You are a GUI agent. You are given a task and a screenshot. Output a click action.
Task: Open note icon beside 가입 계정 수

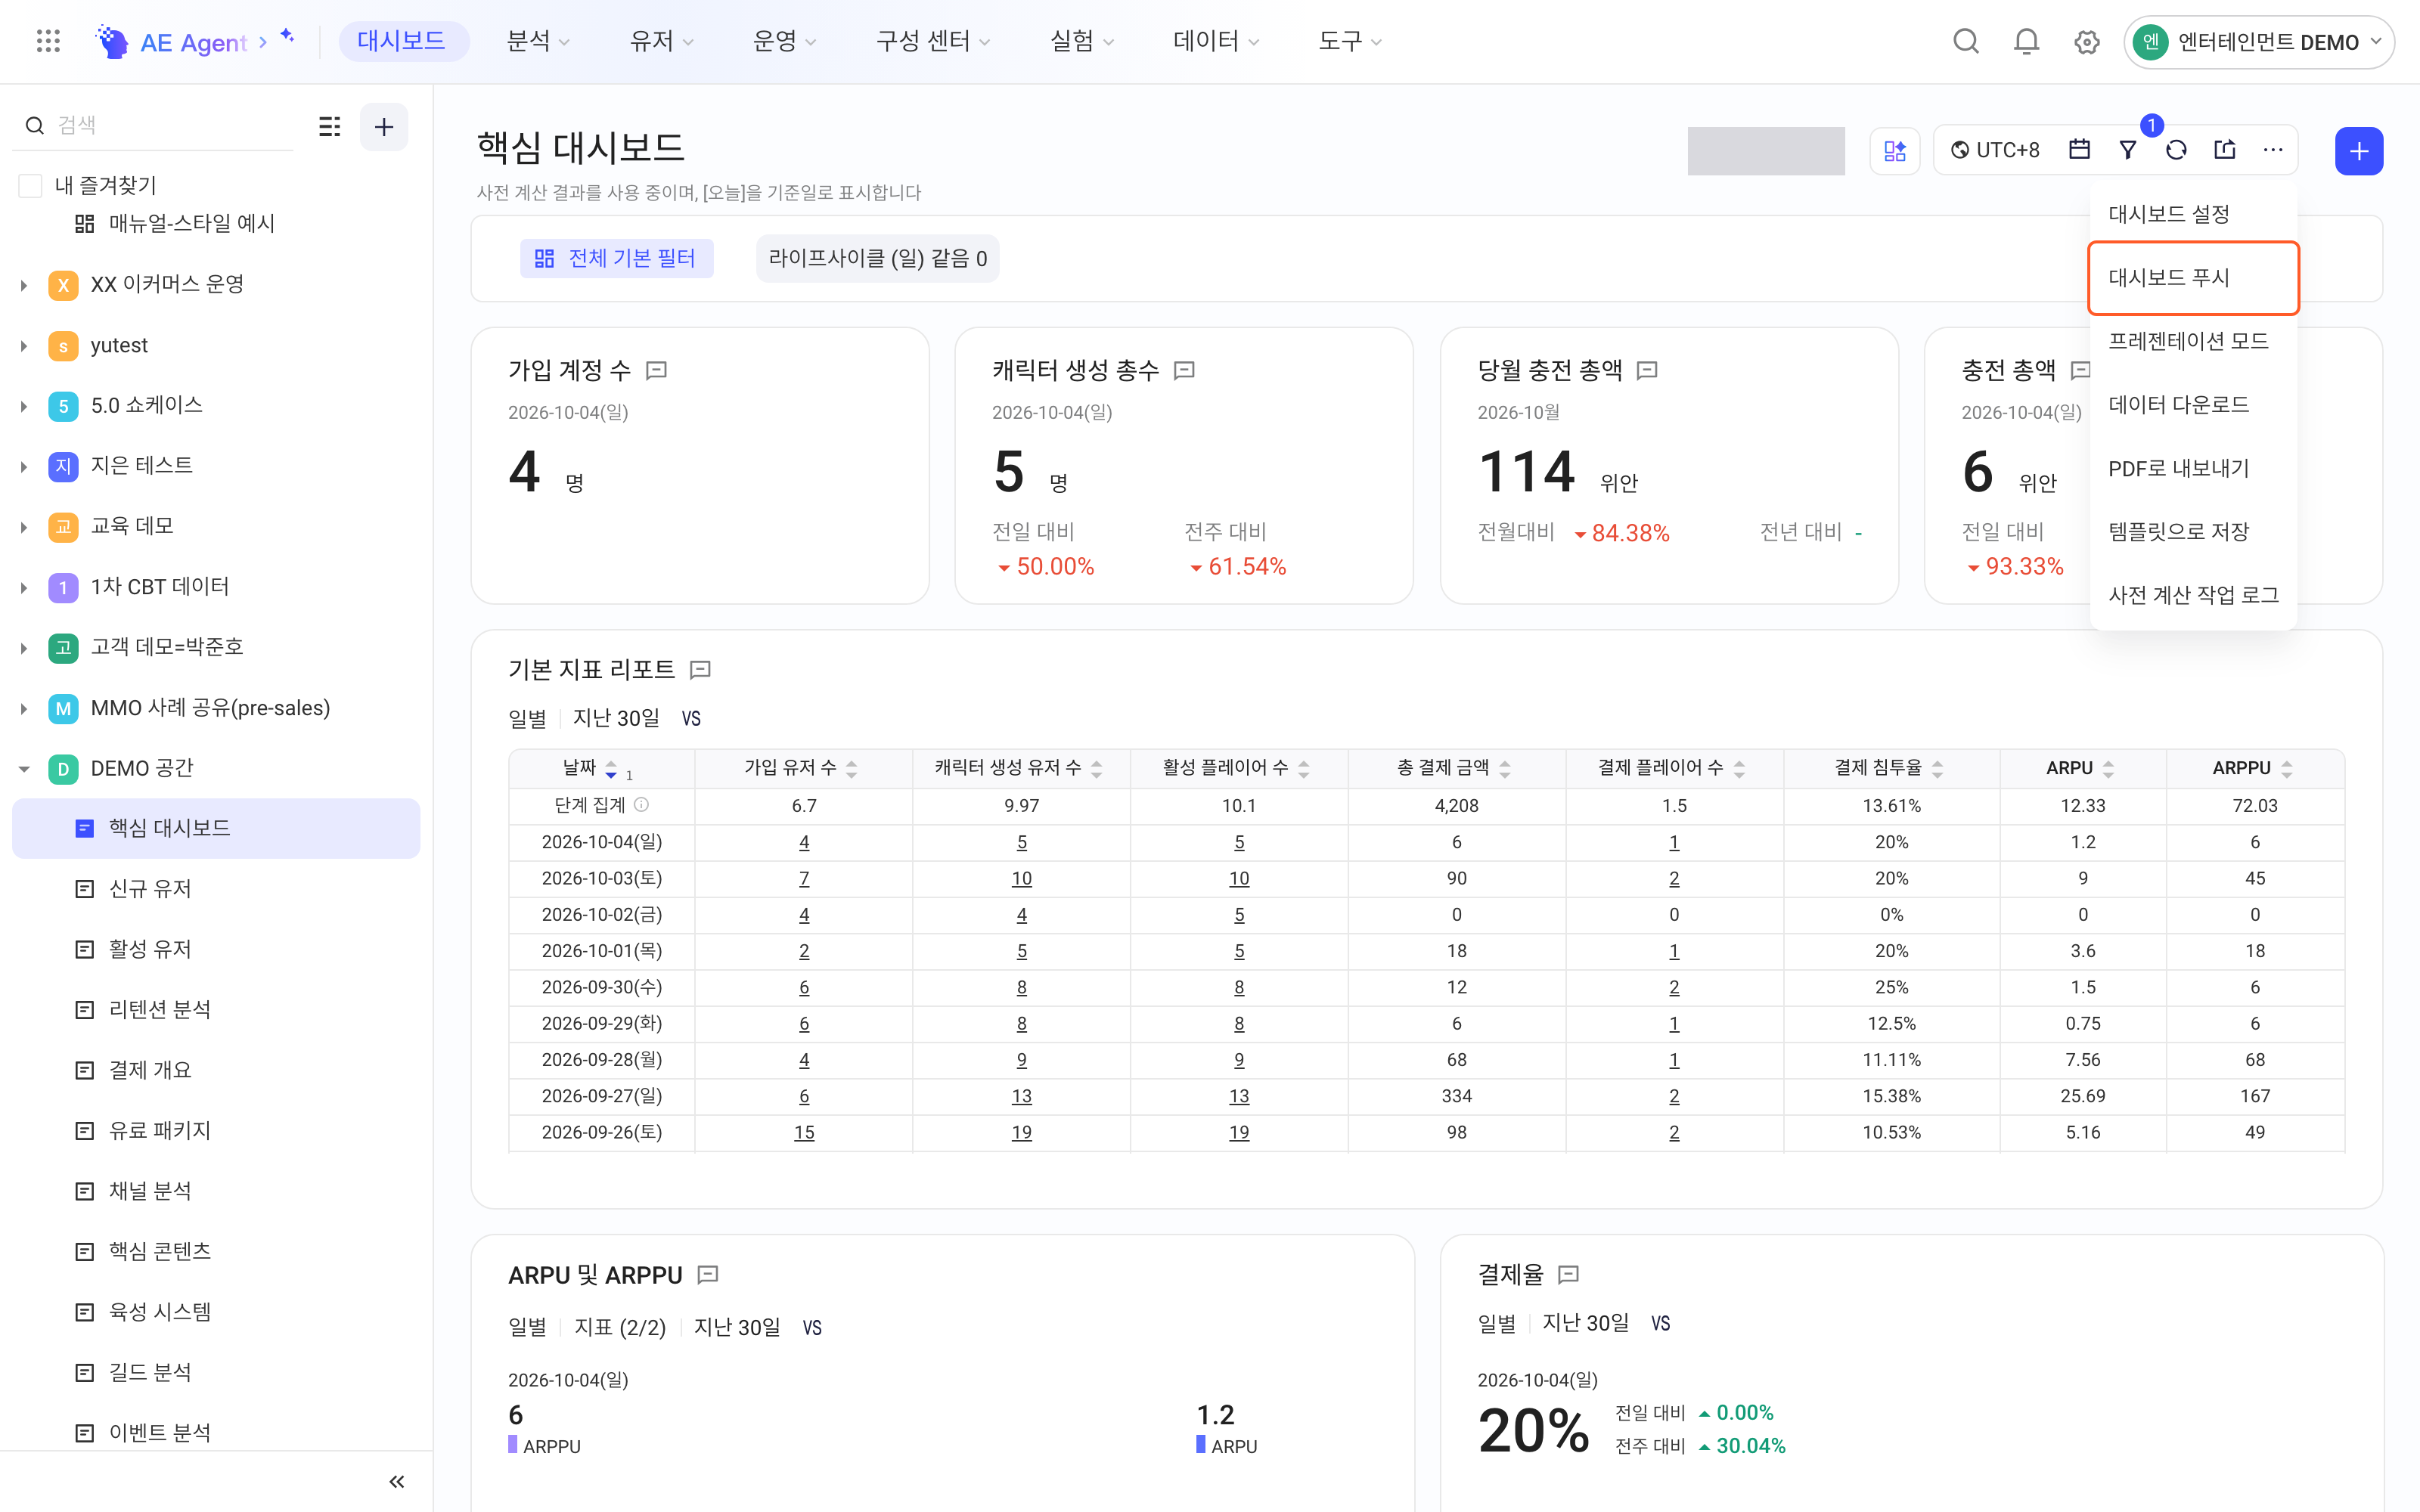(x=657, y=371)
